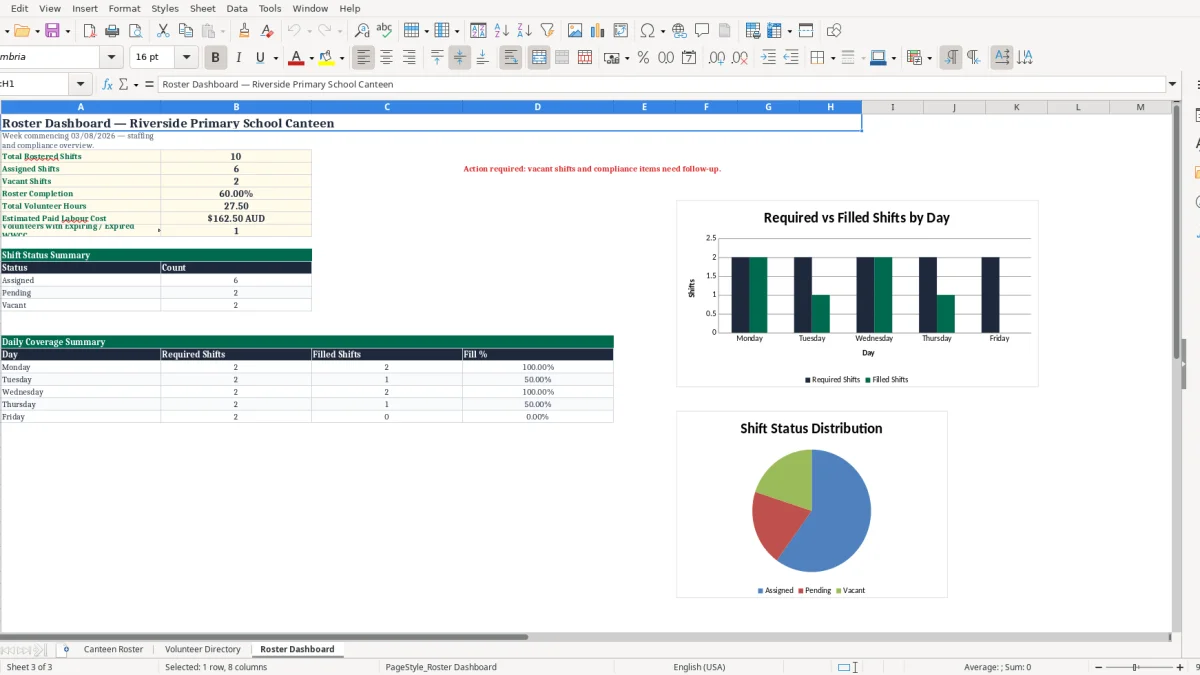Open the font size dropdown

(187, 58)
